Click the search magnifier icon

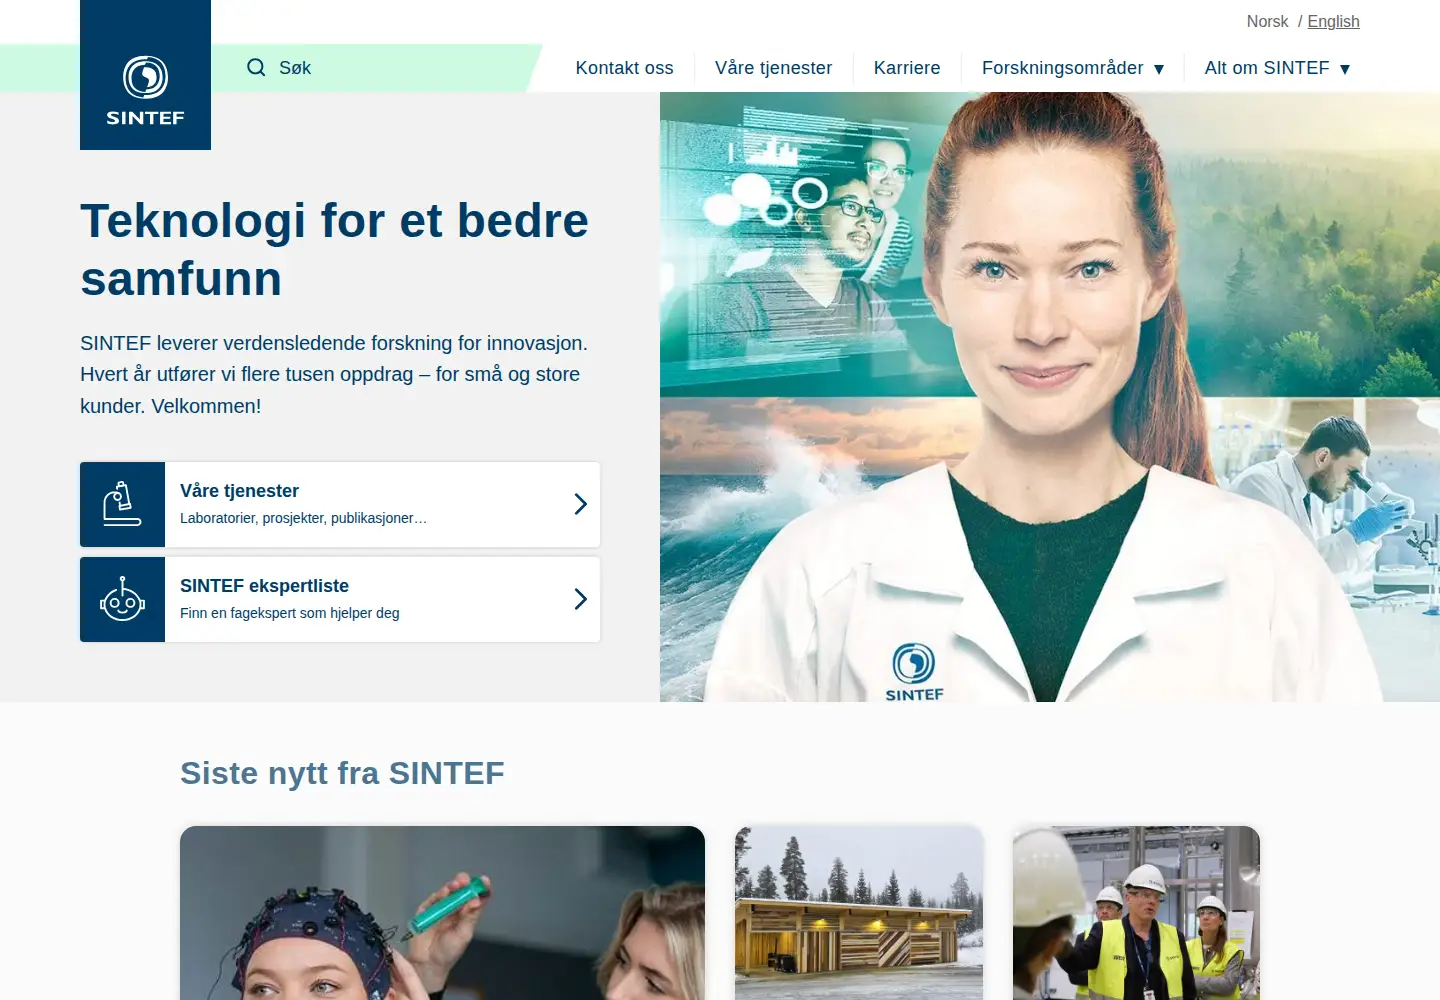point(256,67)
